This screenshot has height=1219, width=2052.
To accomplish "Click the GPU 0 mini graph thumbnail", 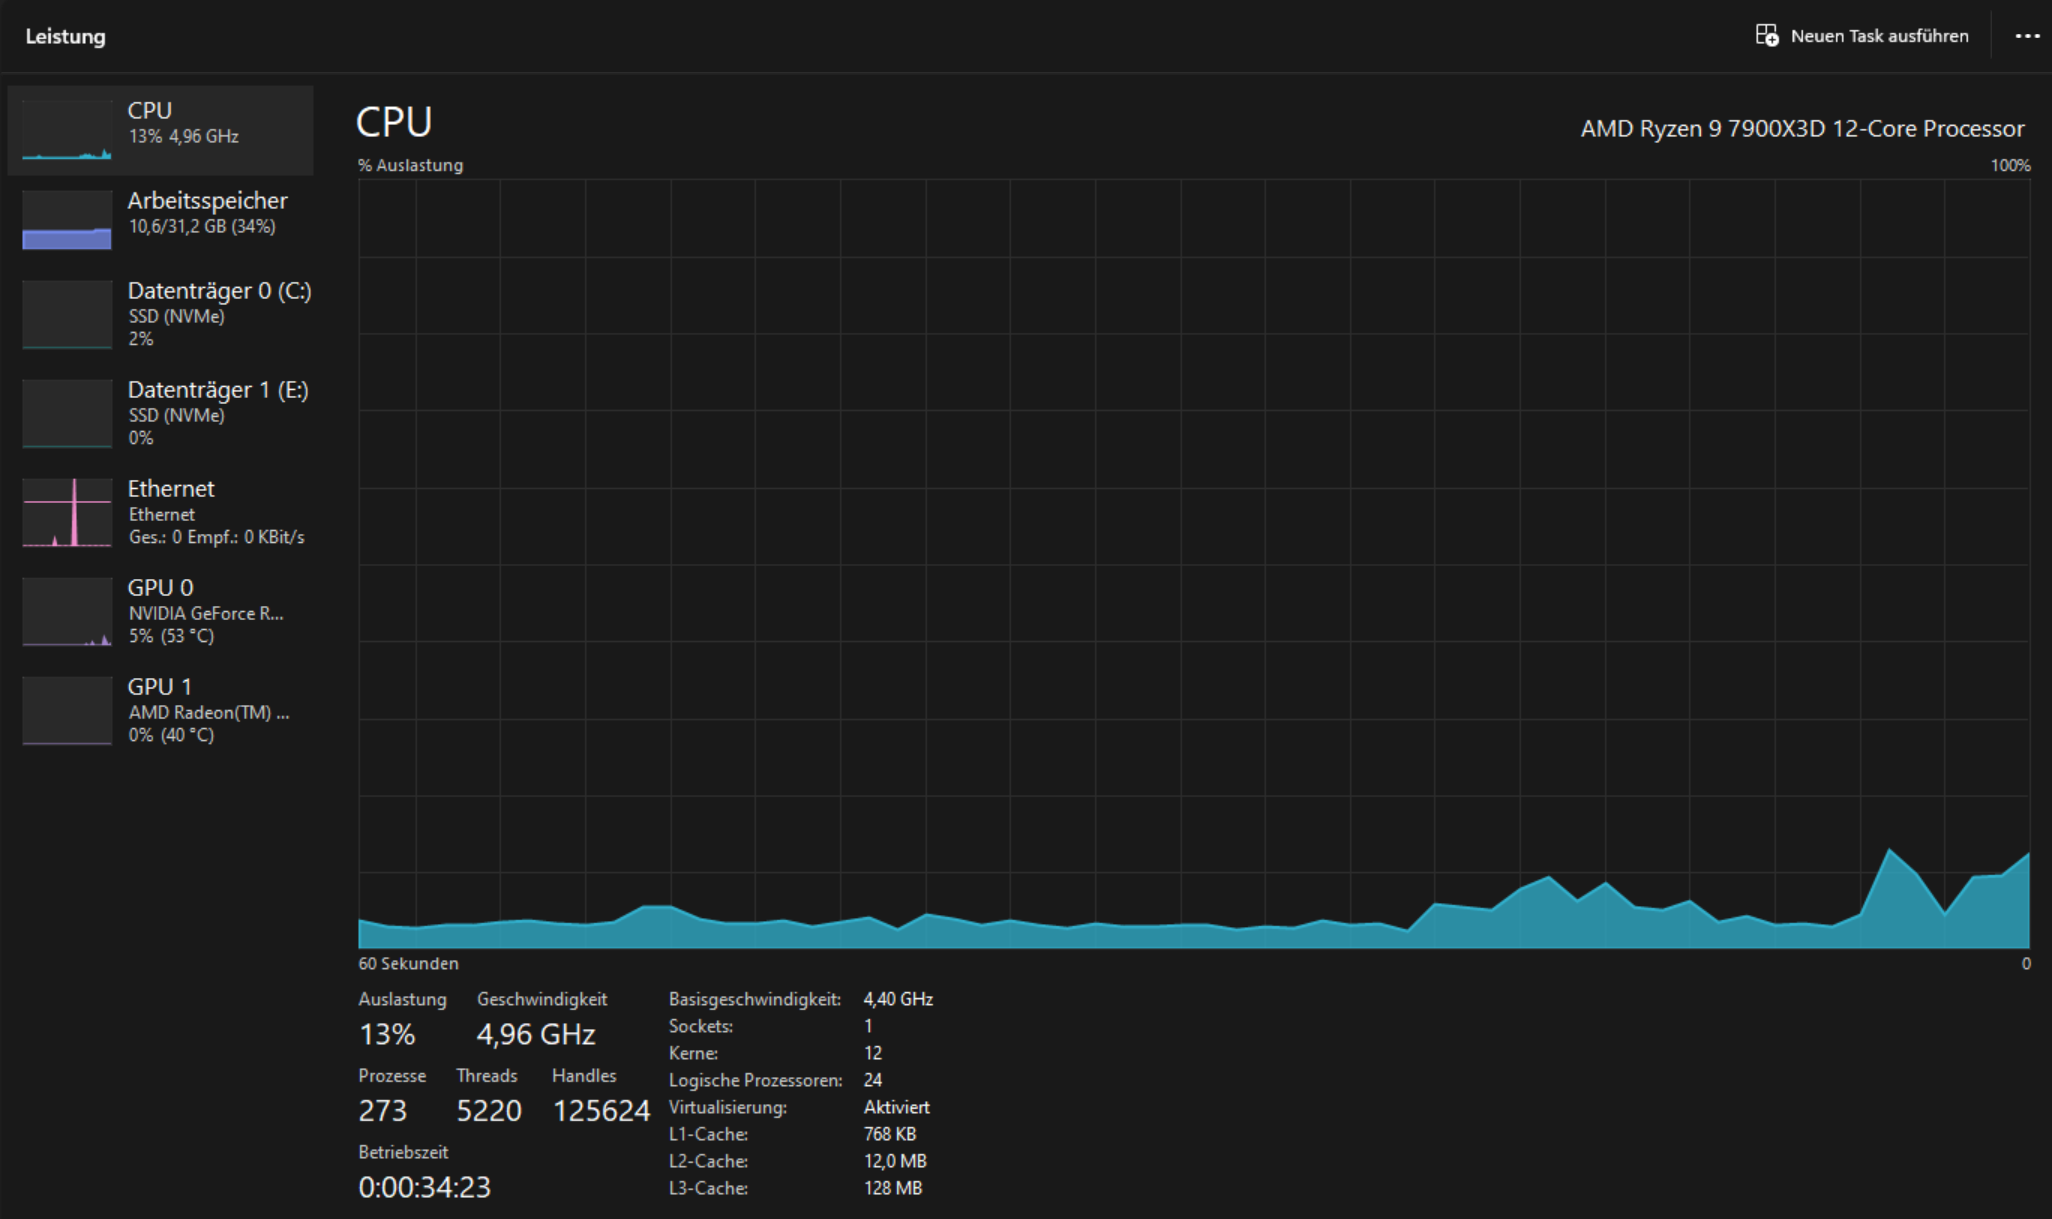I will (x=67, y=612).
